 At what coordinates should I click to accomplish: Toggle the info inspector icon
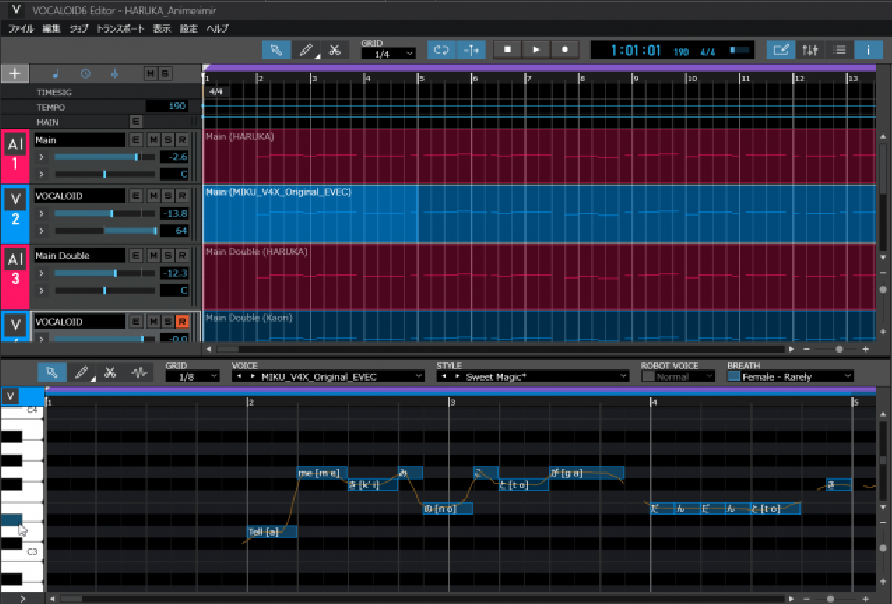pyautogui.click(x=869, y=50)
